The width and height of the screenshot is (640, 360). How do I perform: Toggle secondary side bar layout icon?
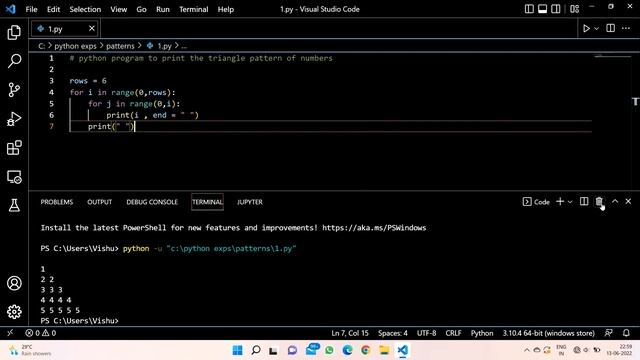(556, 9)
